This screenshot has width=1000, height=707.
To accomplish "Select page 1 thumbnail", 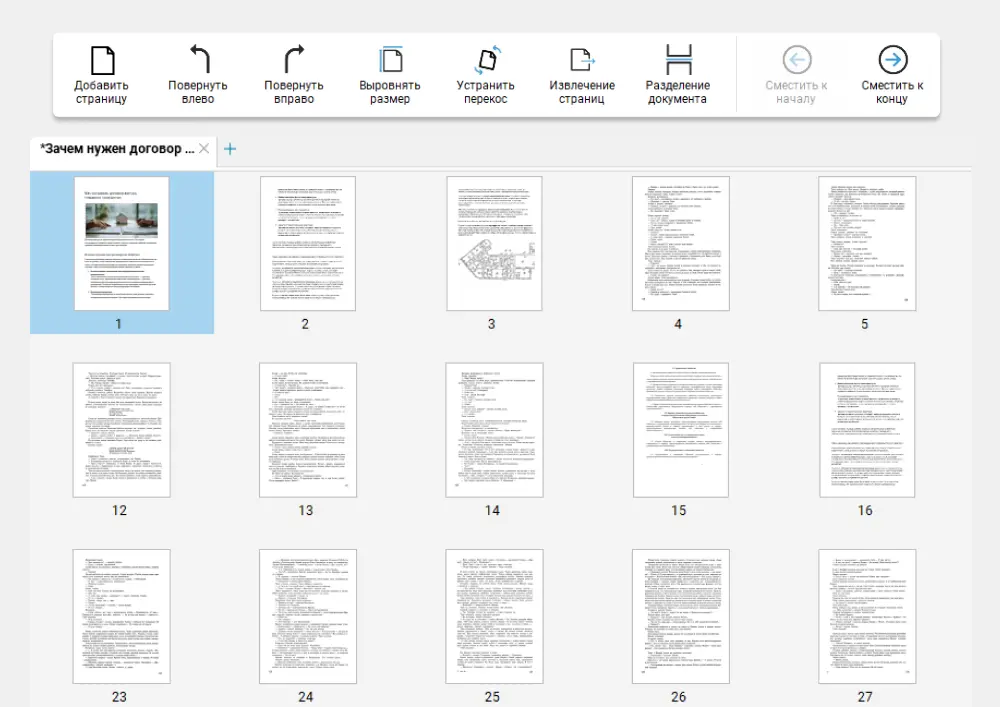I will tap(121, 243).
